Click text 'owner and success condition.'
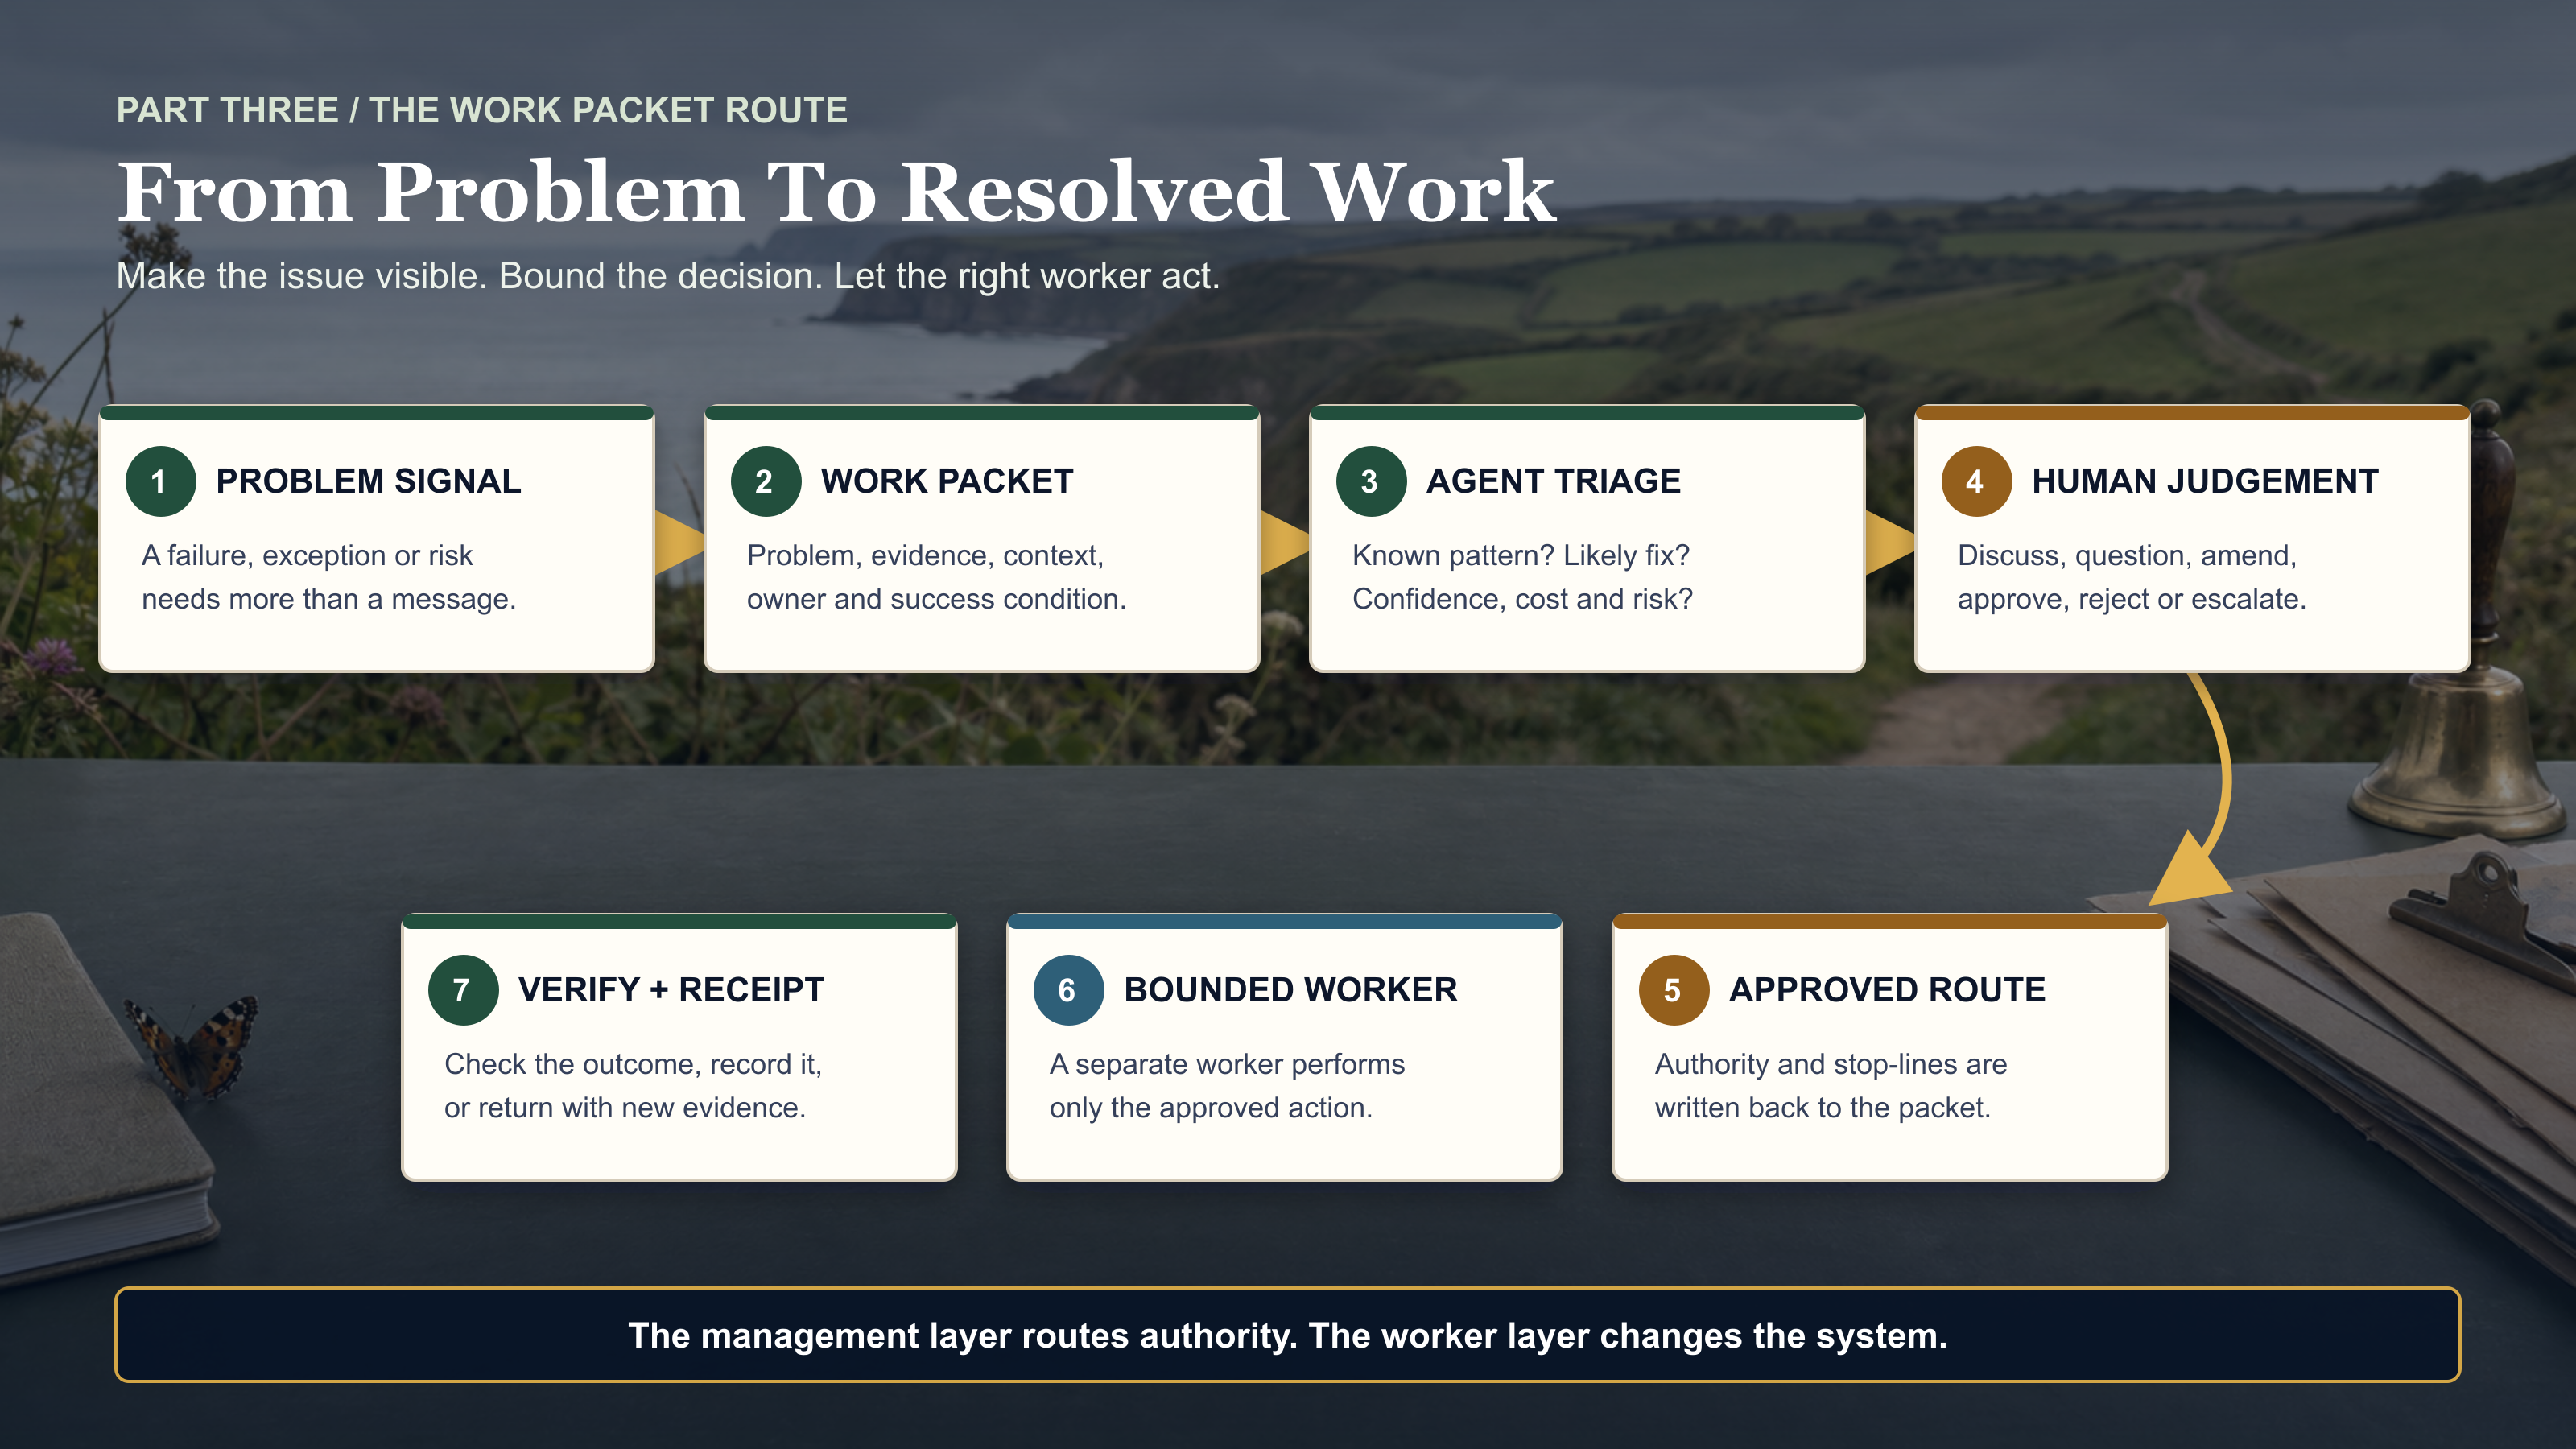2576x1449 pixels. (x=936, y=599)
